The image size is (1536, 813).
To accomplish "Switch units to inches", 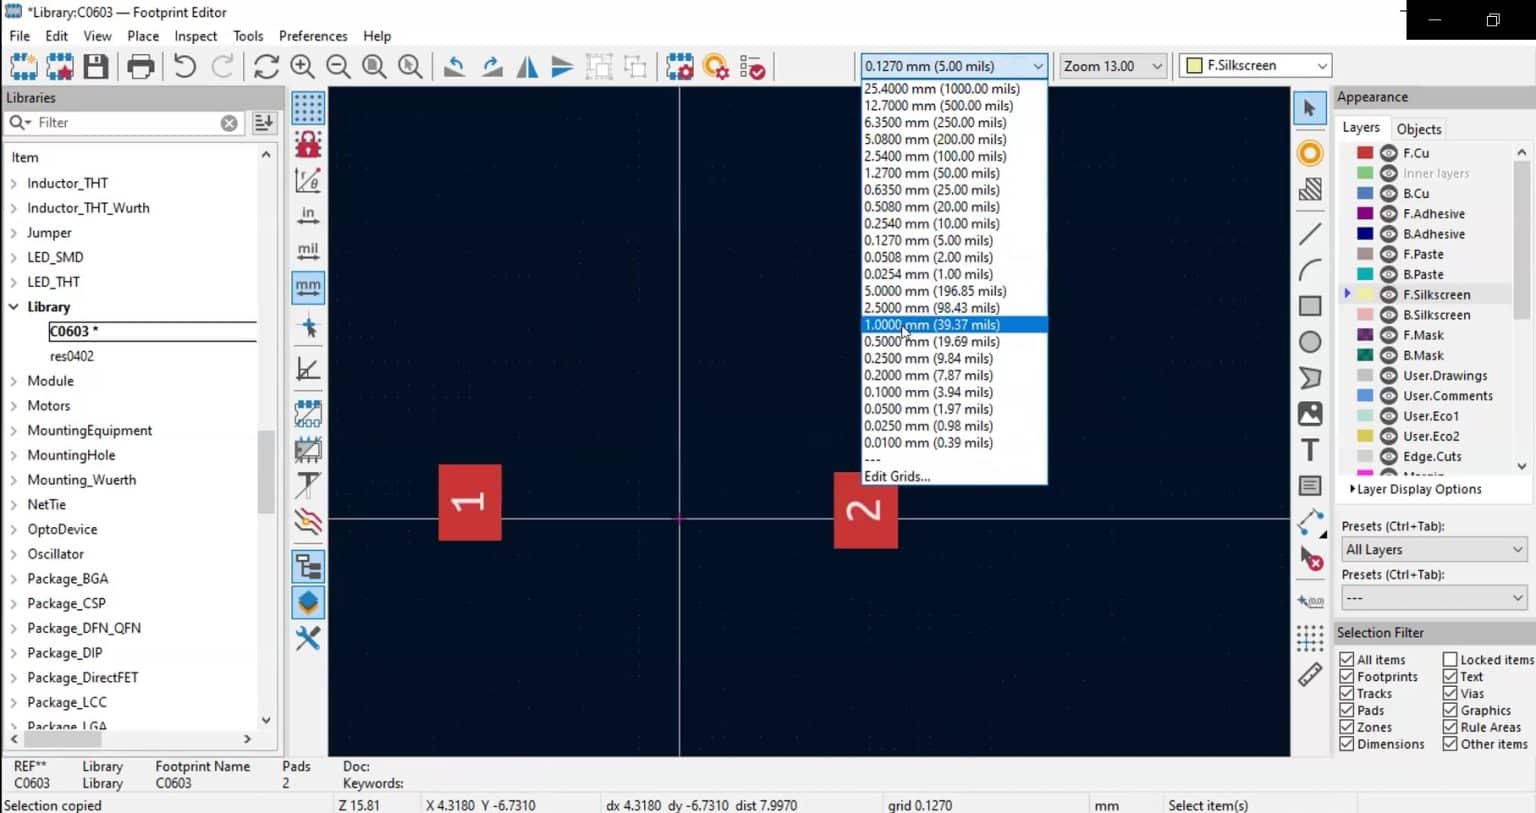I will 308,213.
